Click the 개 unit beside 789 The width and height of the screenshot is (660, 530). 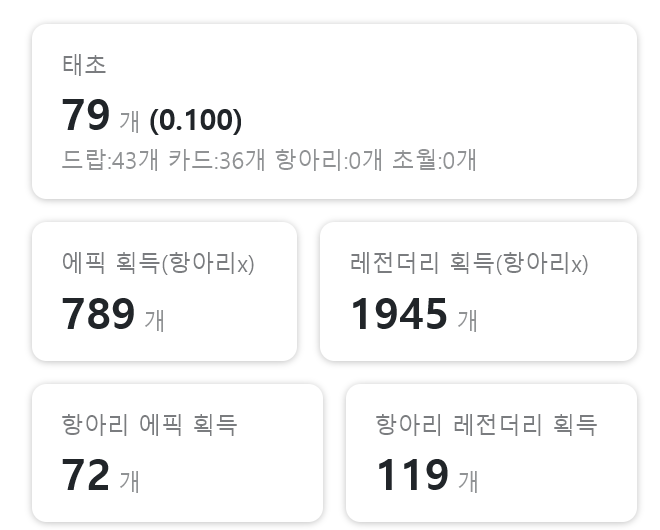[x=154, y=320]
